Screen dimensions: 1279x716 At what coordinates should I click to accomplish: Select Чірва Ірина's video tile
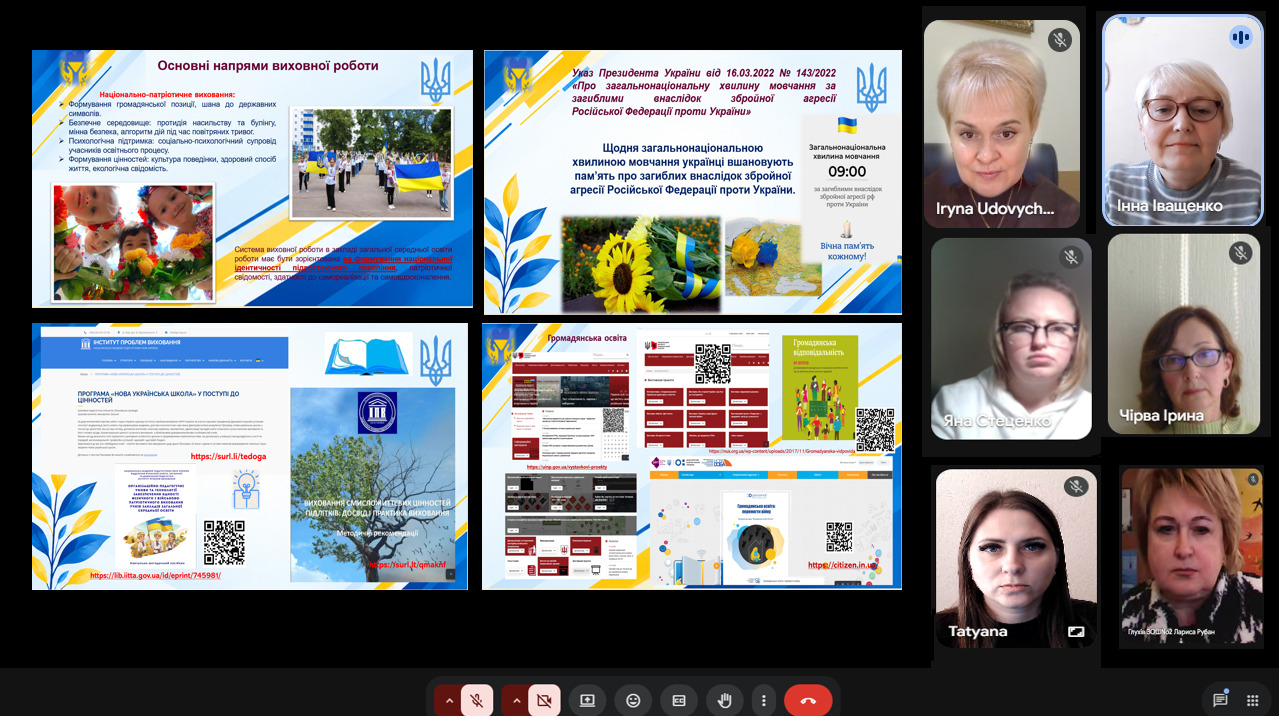pos(1184,334)
